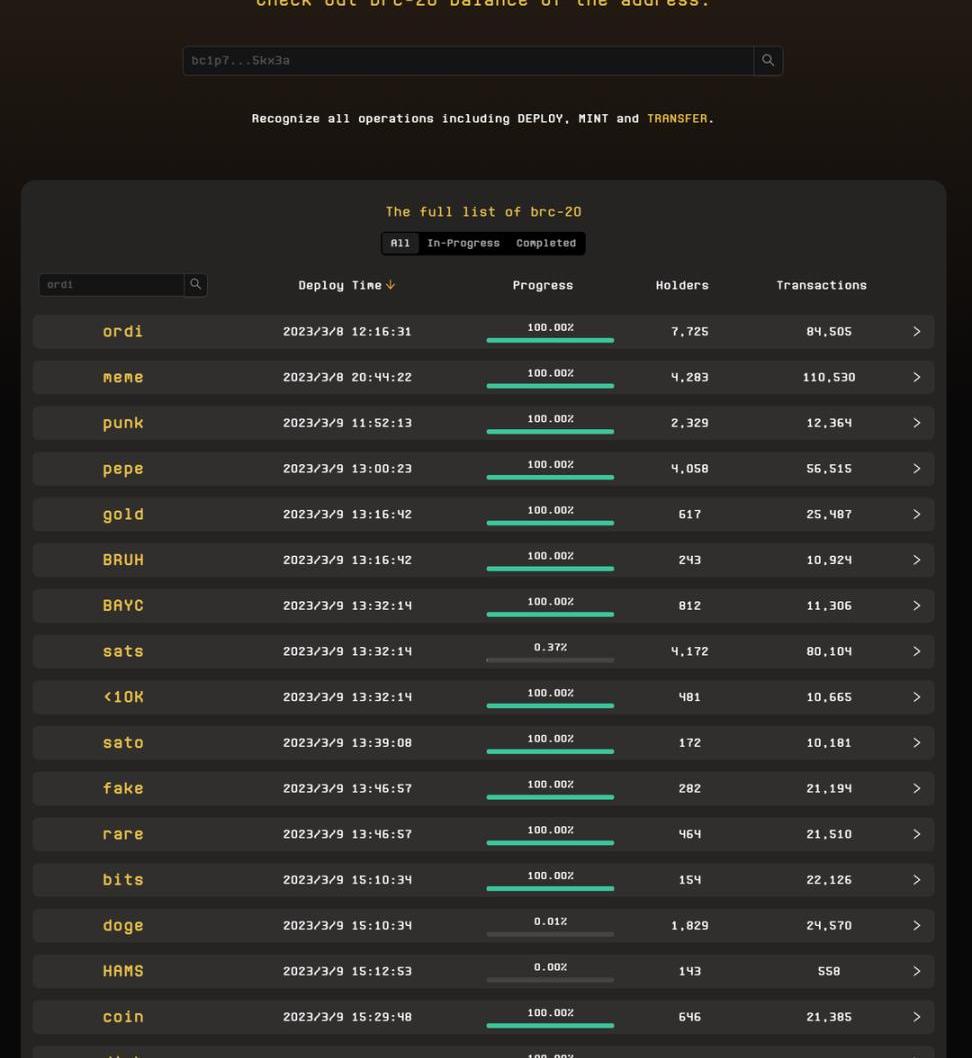The height and width of the screenshot is (1058, 972).
Task: Switch to In-Progress filter tab
Action: pyautogui.click(x=463, y=244)
